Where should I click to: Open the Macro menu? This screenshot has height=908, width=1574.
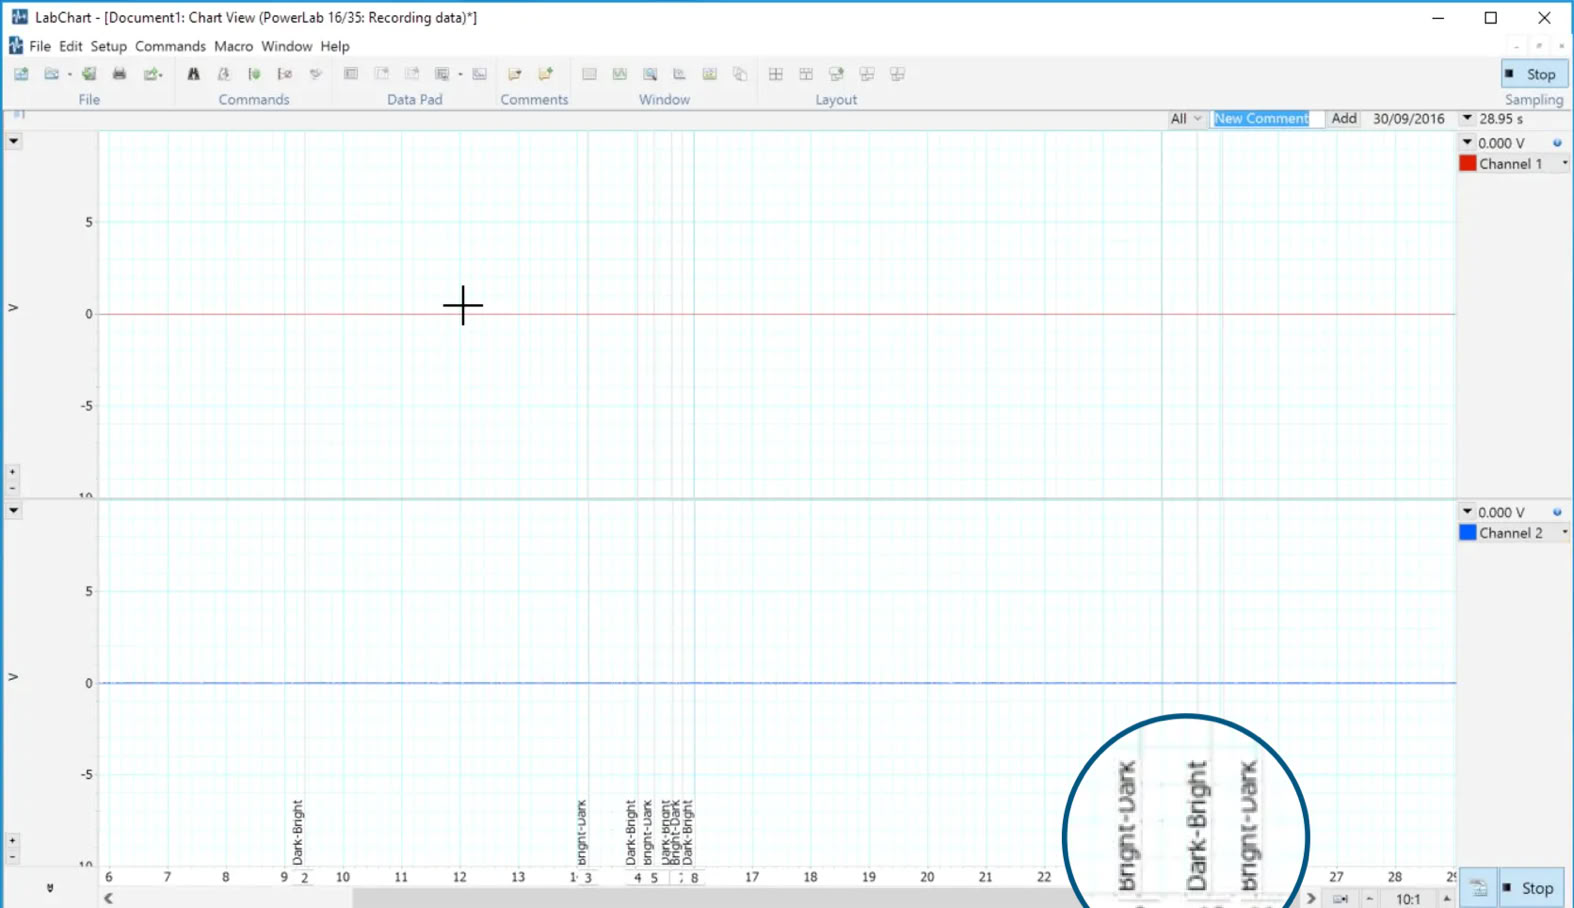pos(233,46)
